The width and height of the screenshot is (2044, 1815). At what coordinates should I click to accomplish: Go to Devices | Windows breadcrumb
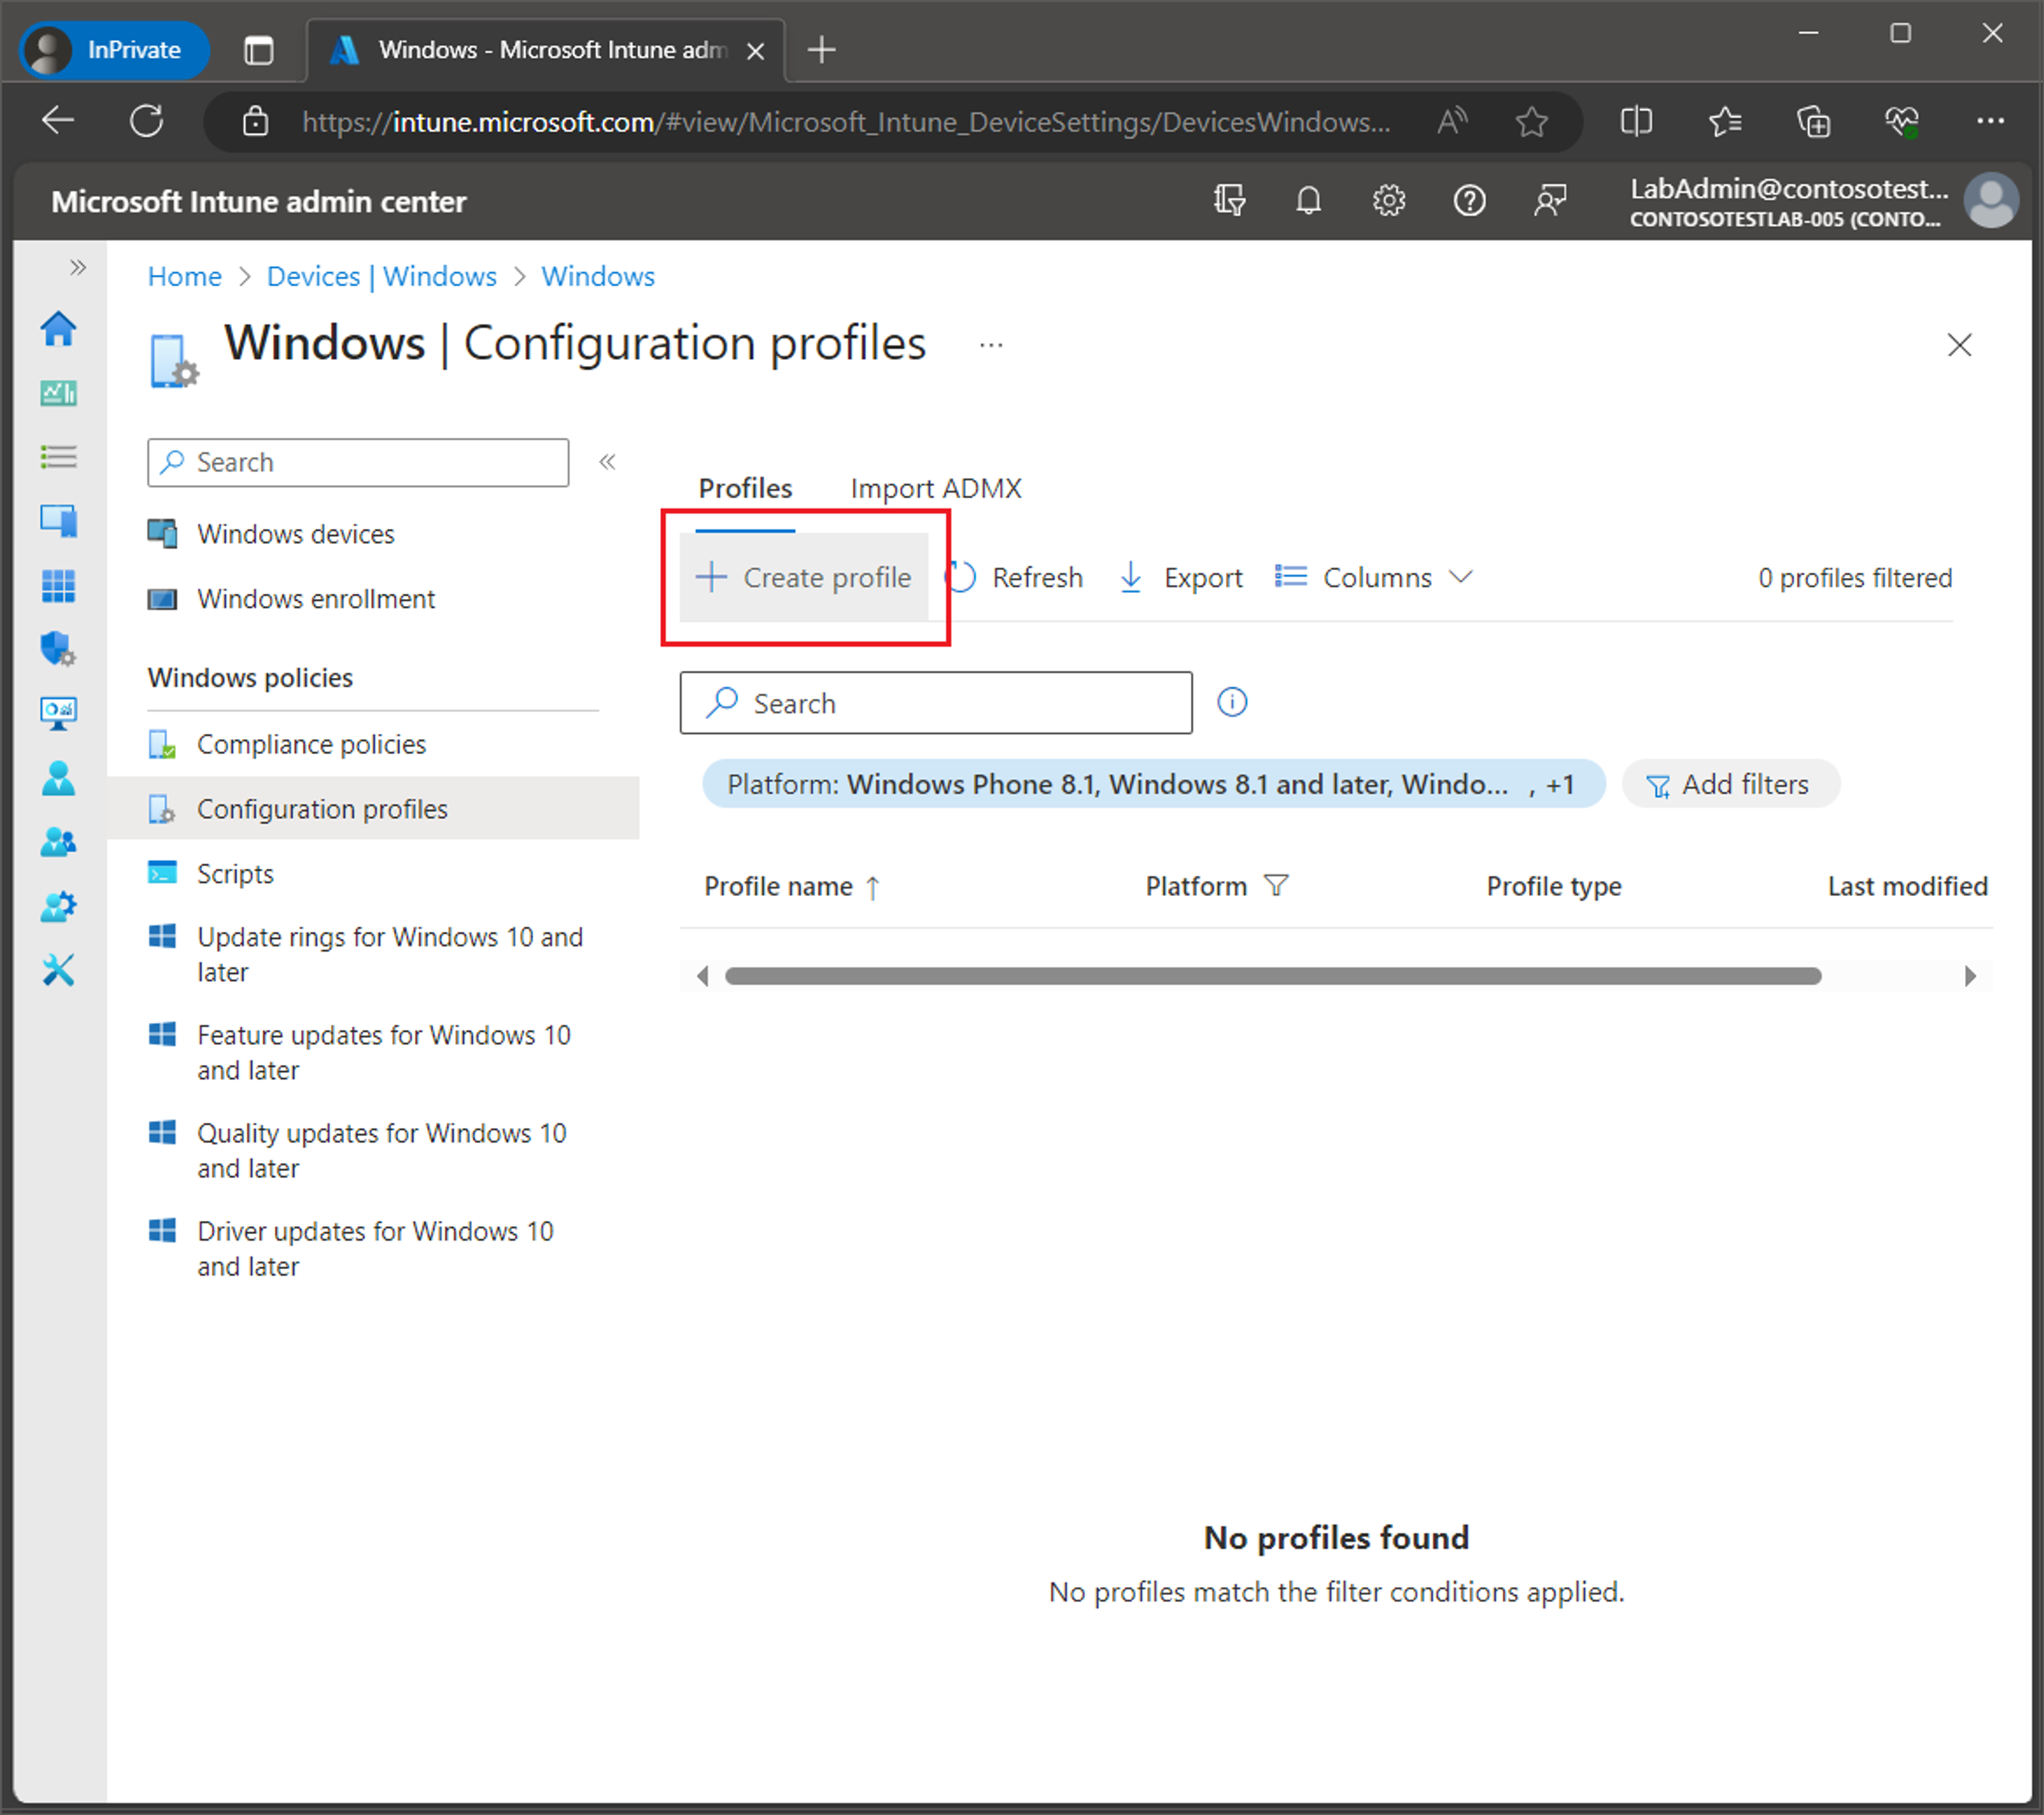click(x=381, y=276)
